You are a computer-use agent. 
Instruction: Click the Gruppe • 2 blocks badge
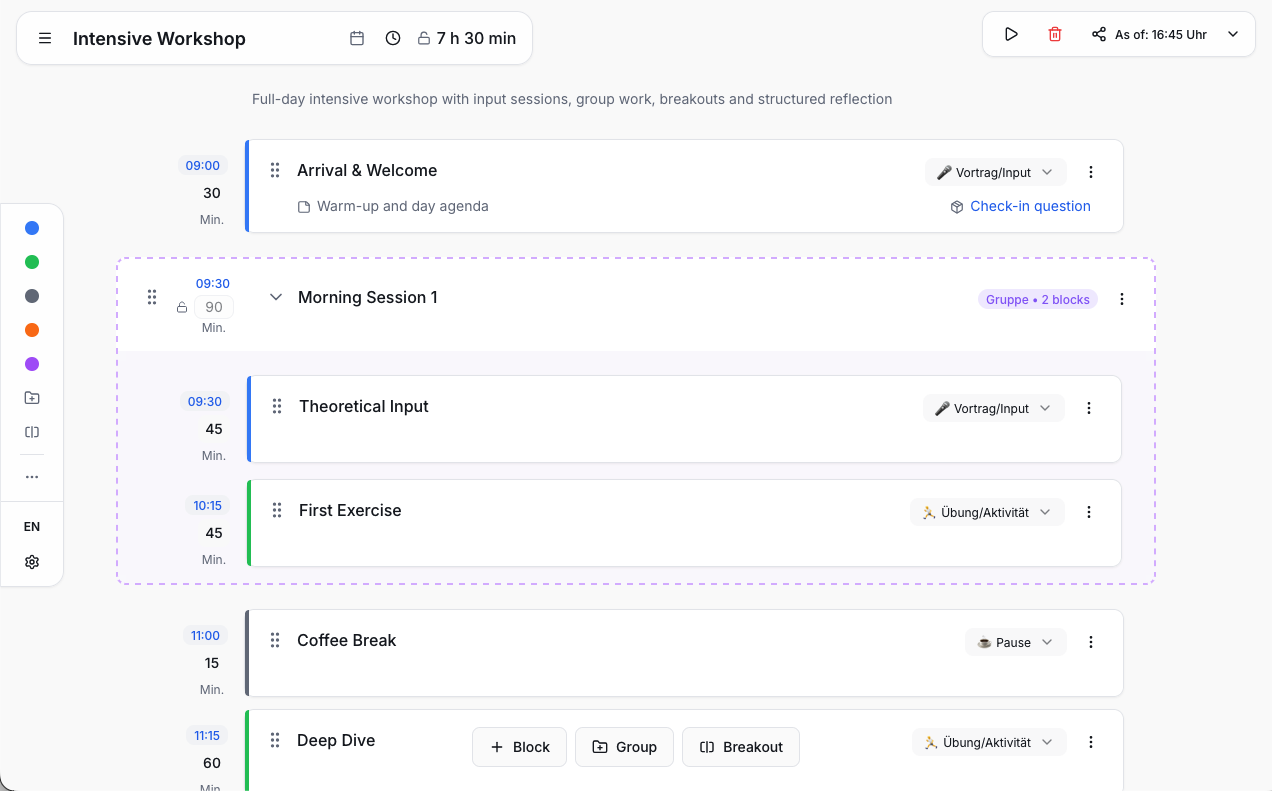point(1037,299)
